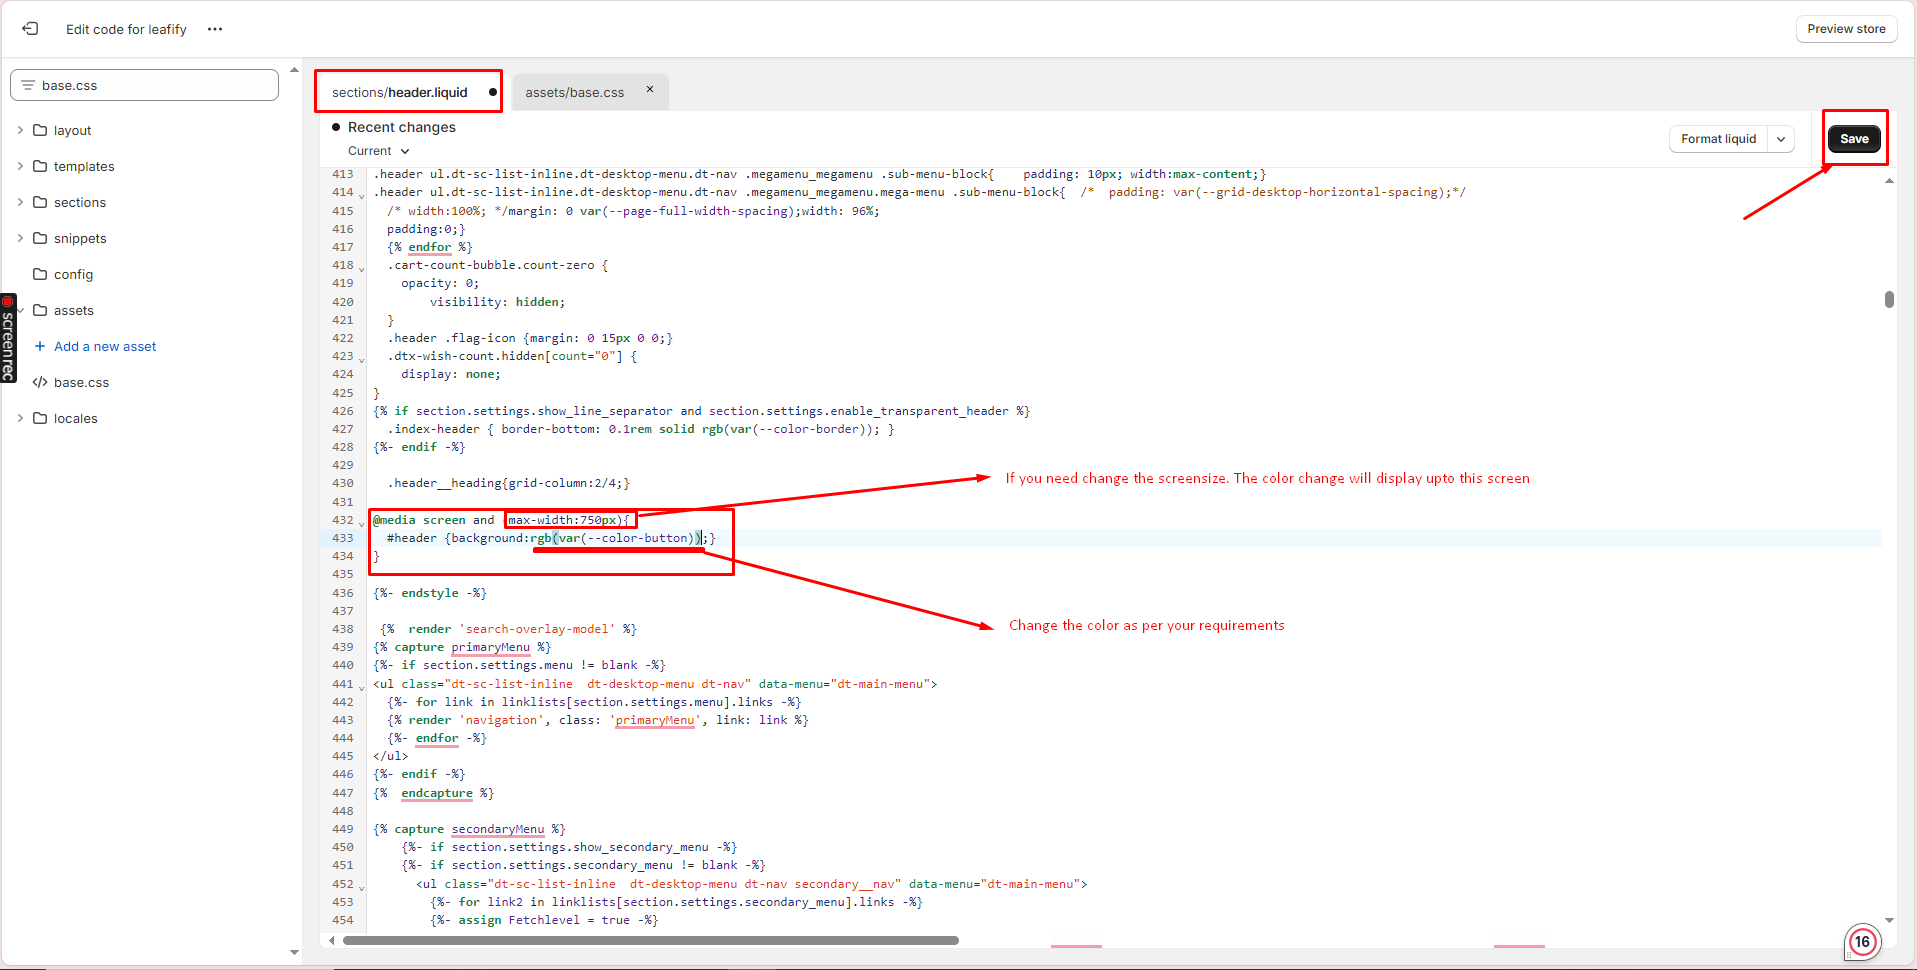Expand the sections folder chevron

coord(20,202)
